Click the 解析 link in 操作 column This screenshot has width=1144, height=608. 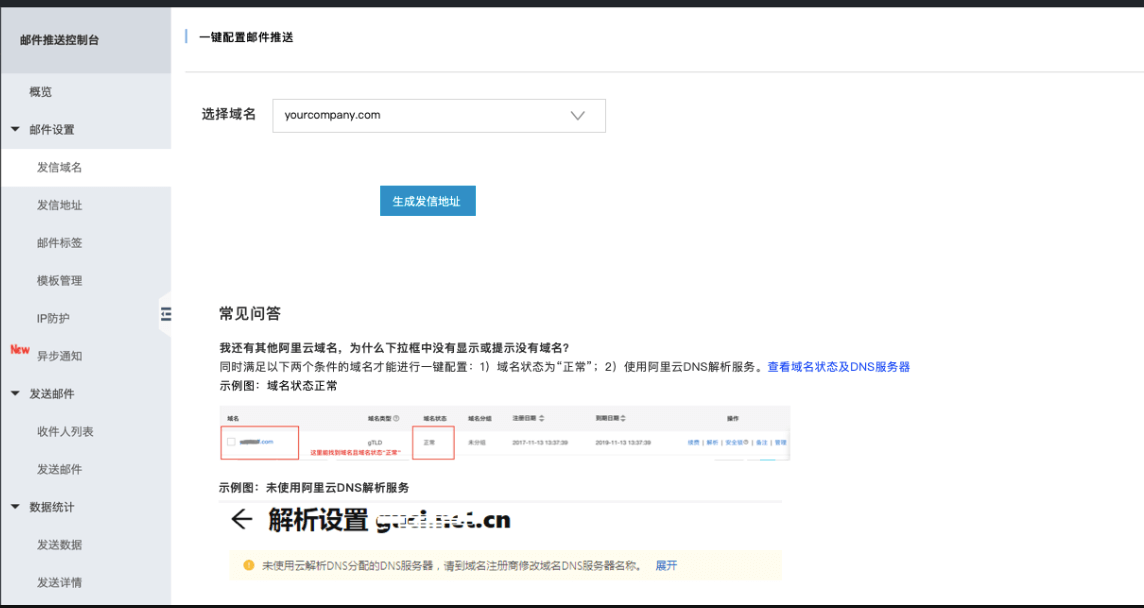coord(713,443)
